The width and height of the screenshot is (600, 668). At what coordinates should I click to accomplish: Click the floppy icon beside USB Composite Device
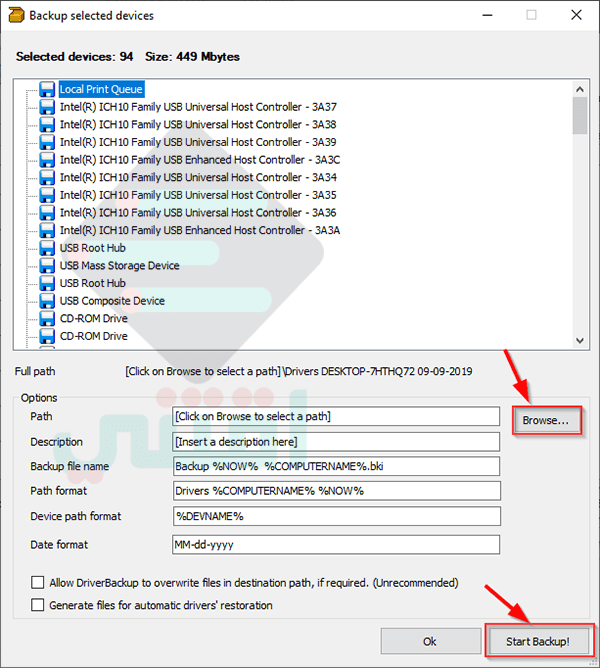click(x=47, y=301)
